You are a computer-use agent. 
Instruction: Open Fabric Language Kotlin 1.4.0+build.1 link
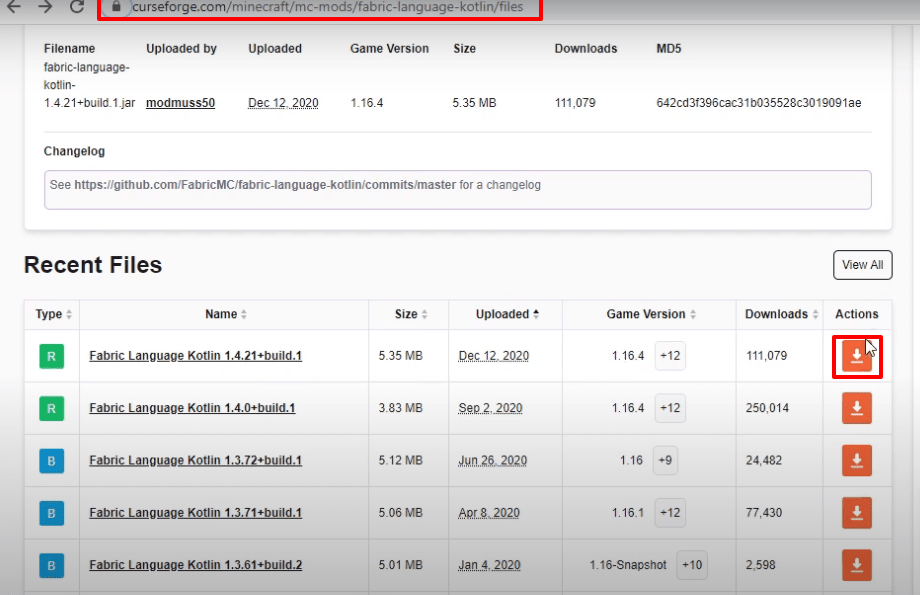[x=192, y=408]
